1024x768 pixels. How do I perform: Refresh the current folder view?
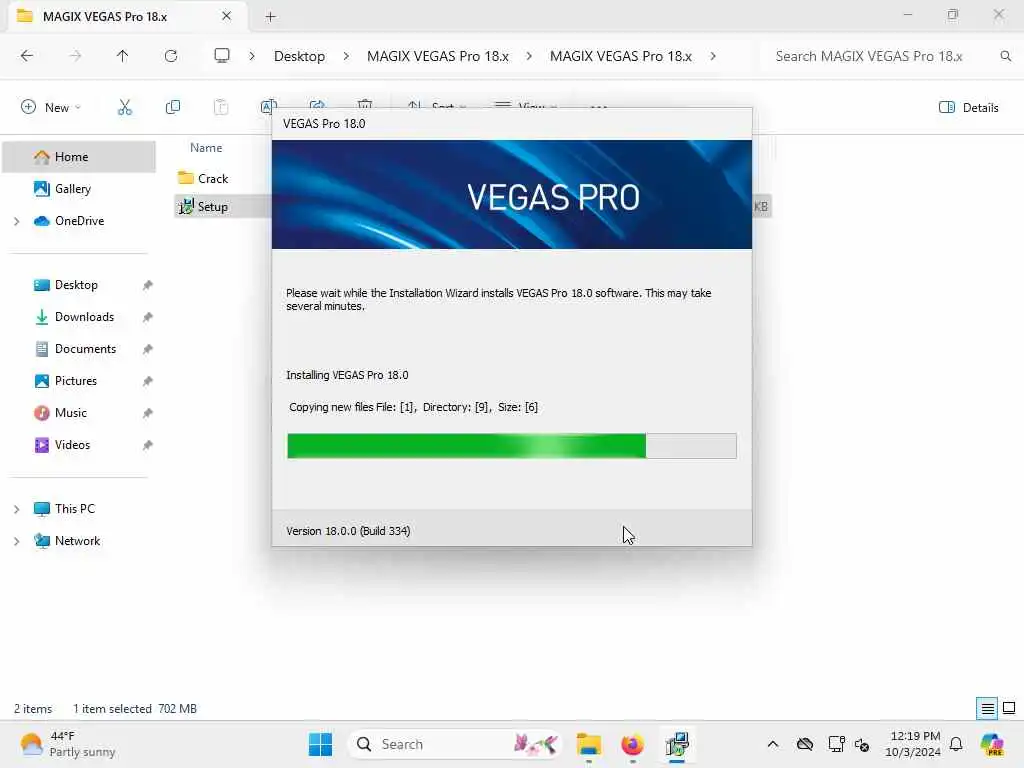(x=171, y=56)
